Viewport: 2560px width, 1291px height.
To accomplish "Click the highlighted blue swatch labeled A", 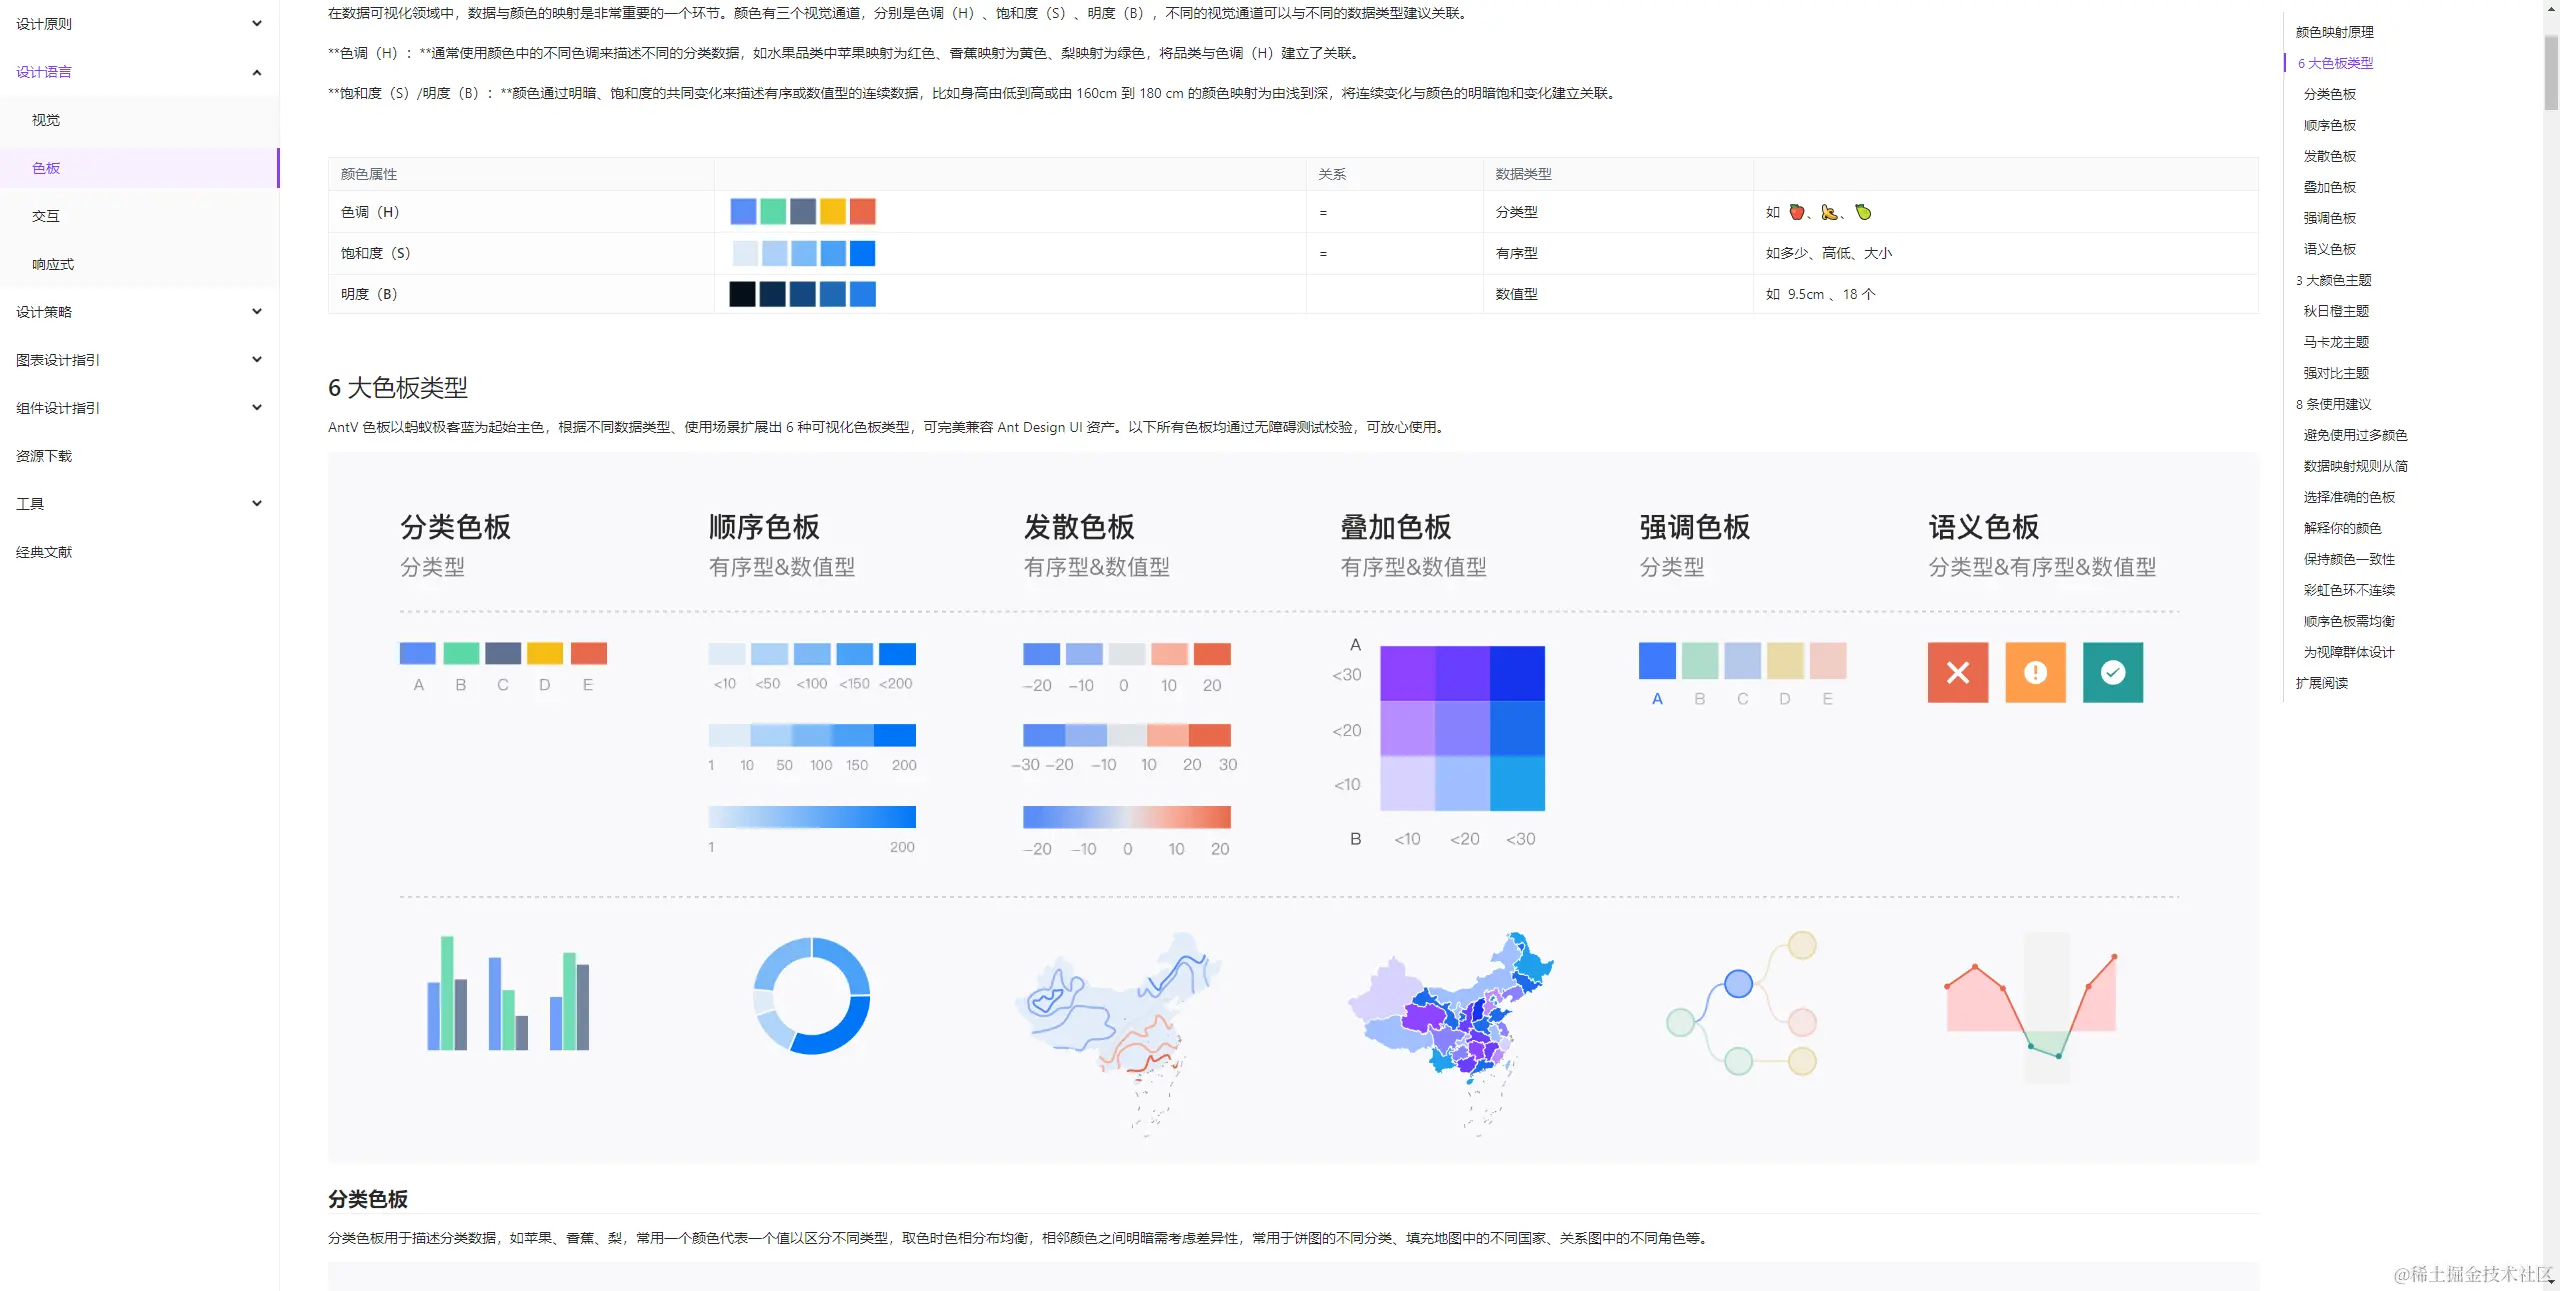I will [x=1657, y=661].
